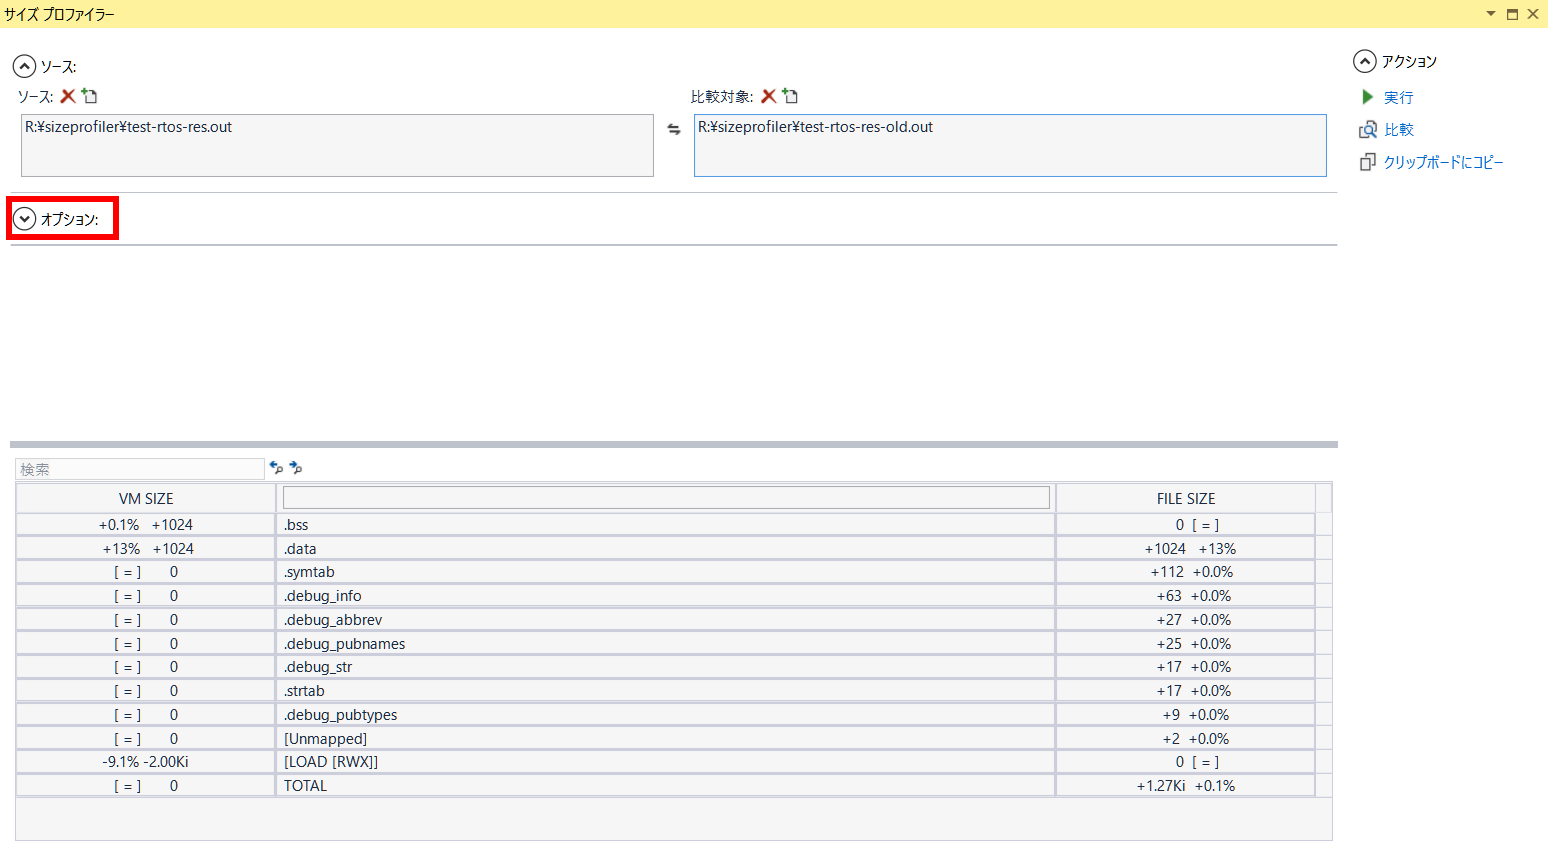
Task: Add a new comparison target file
Action: point(791,96)
